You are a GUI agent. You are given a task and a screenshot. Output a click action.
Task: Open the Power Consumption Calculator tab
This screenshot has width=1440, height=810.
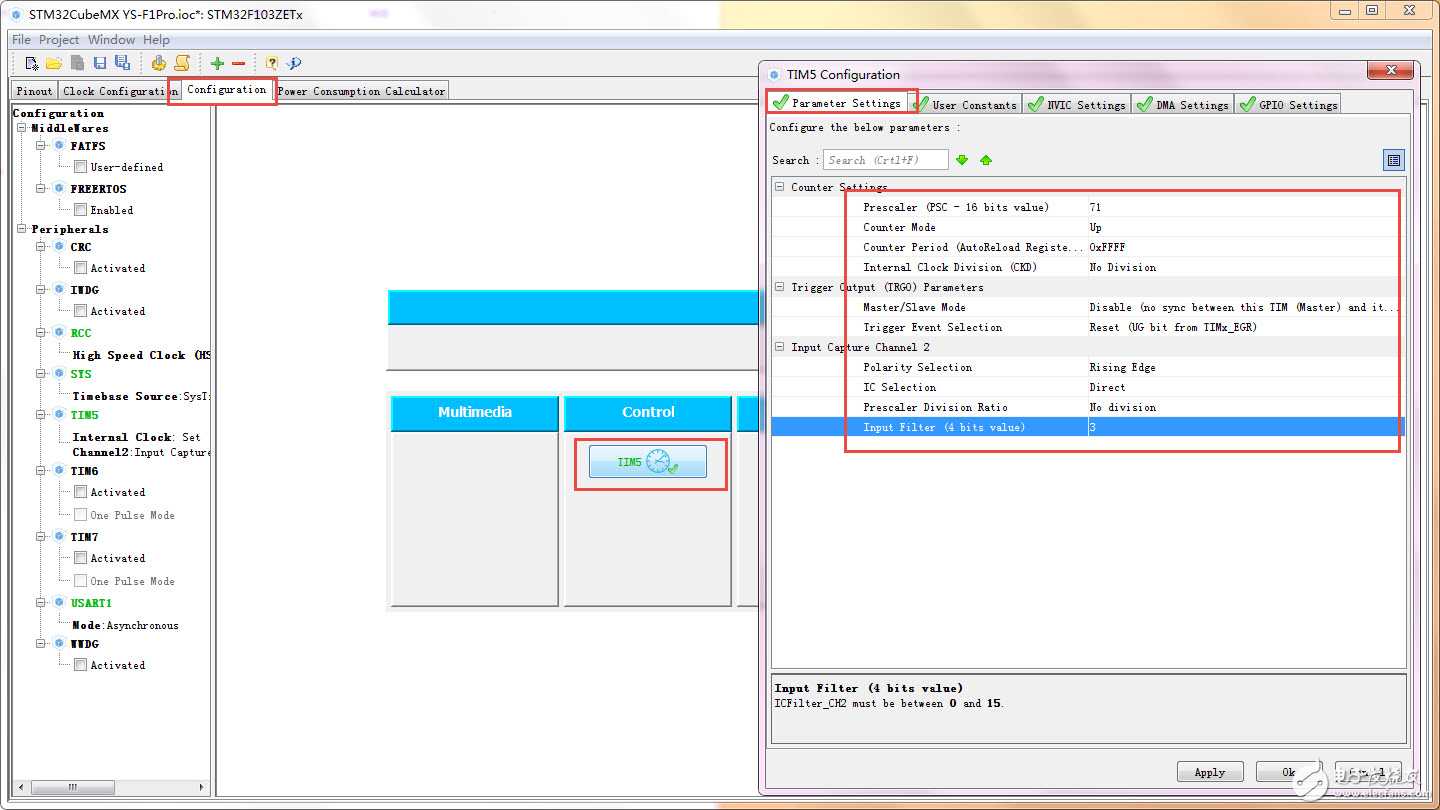pos(361,91)
